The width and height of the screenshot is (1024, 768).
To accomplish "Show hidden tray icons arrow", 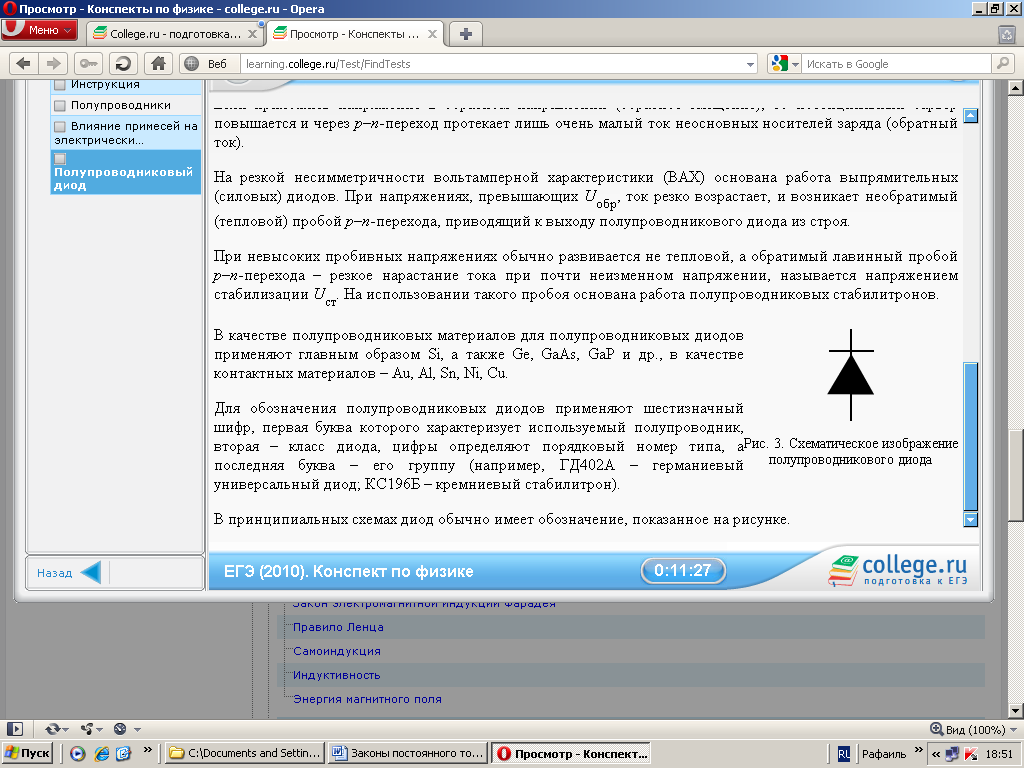I will (x=936, y=754).
